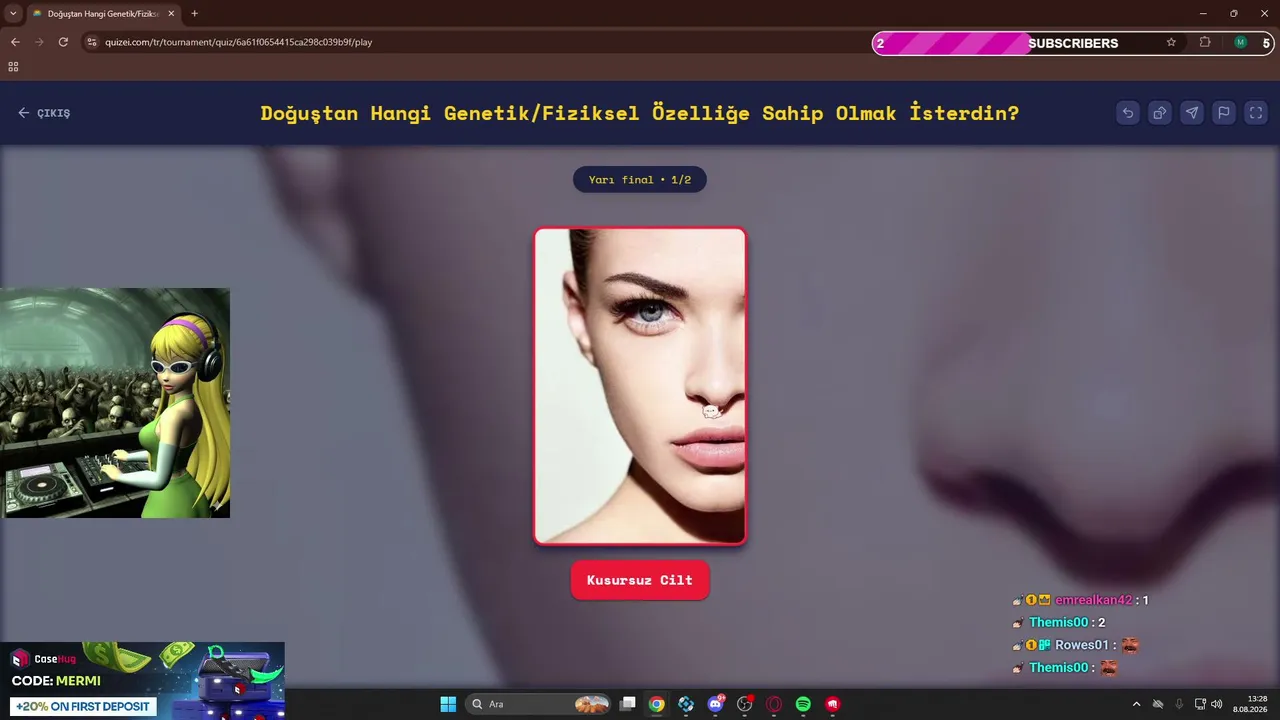The image size is (1280, 720).
Task: Open the network tray icon
Action: 1200,704
